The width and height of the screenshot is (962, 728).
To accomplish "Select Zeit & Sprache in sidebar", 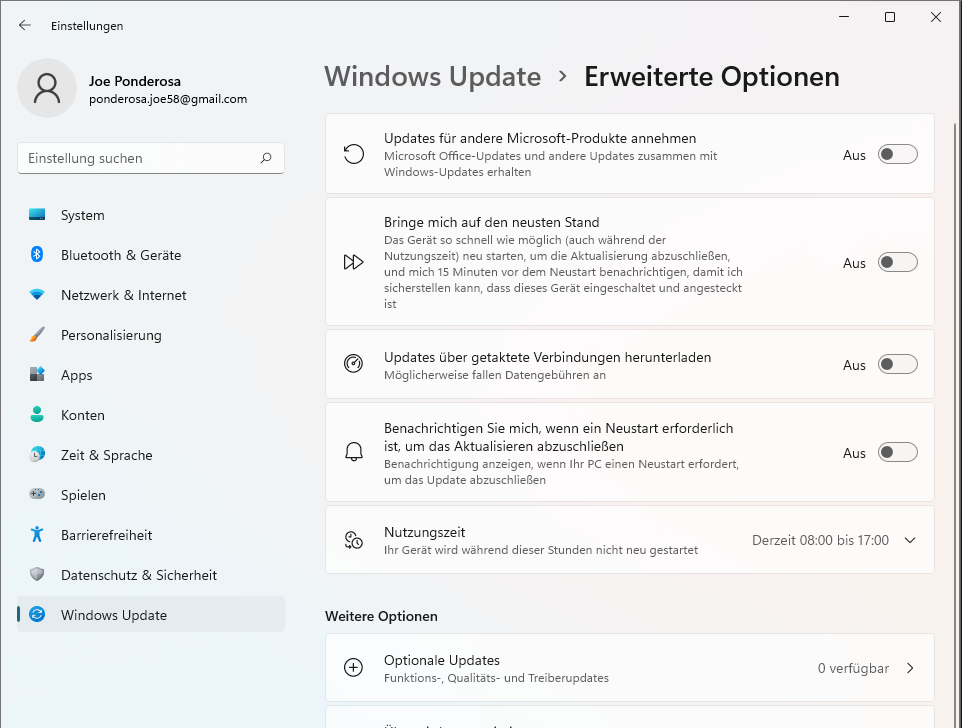I will pos(106,455).
